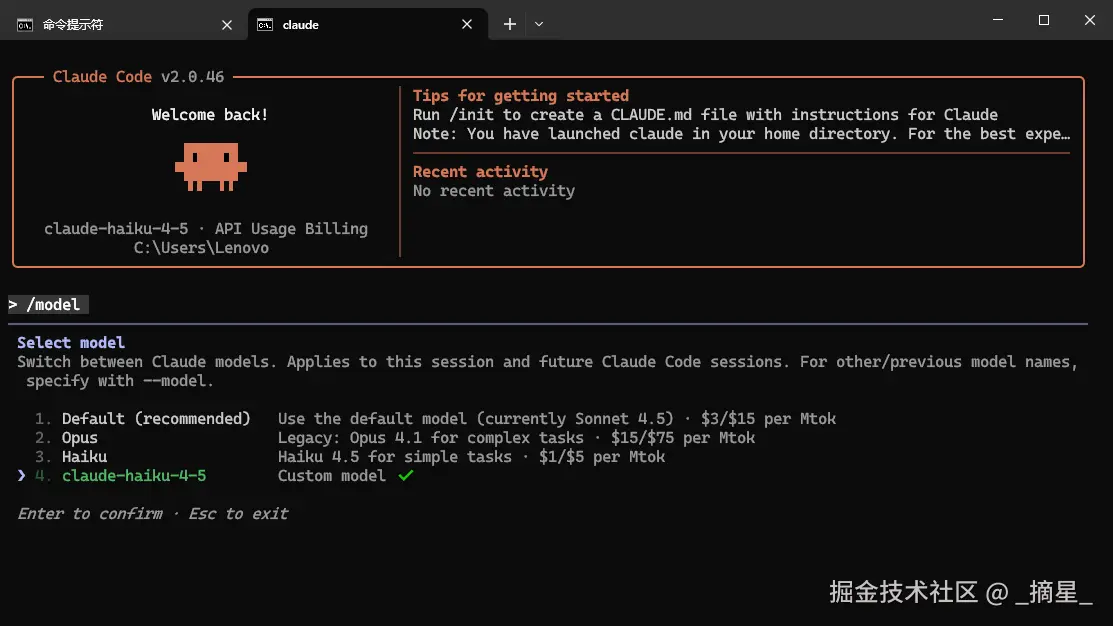The image size is (1113, 626).
Task: Click the Tips for getting started heading
Action: 521,96
